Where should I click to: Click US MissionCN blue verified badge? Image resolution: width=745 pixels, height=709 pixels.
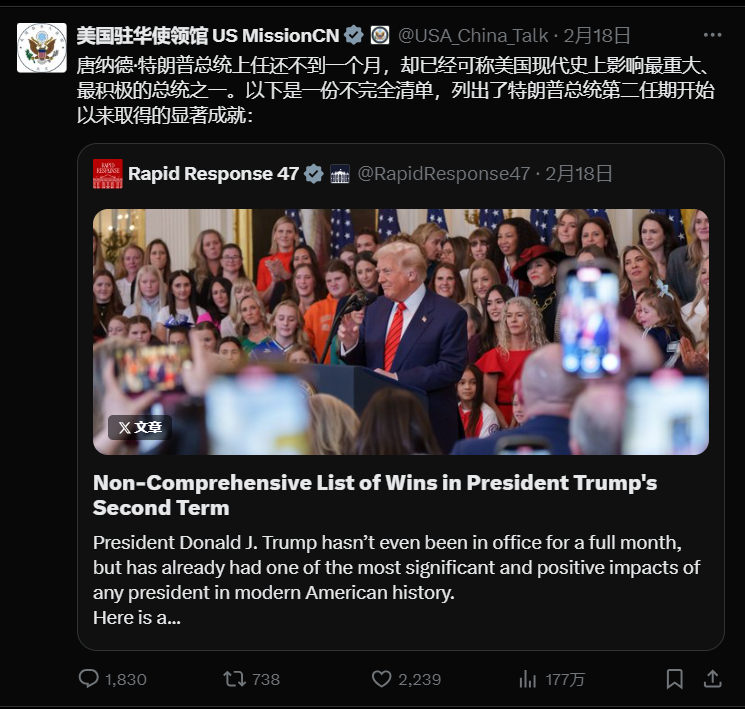pyautogui.click(x=353, y=35)
